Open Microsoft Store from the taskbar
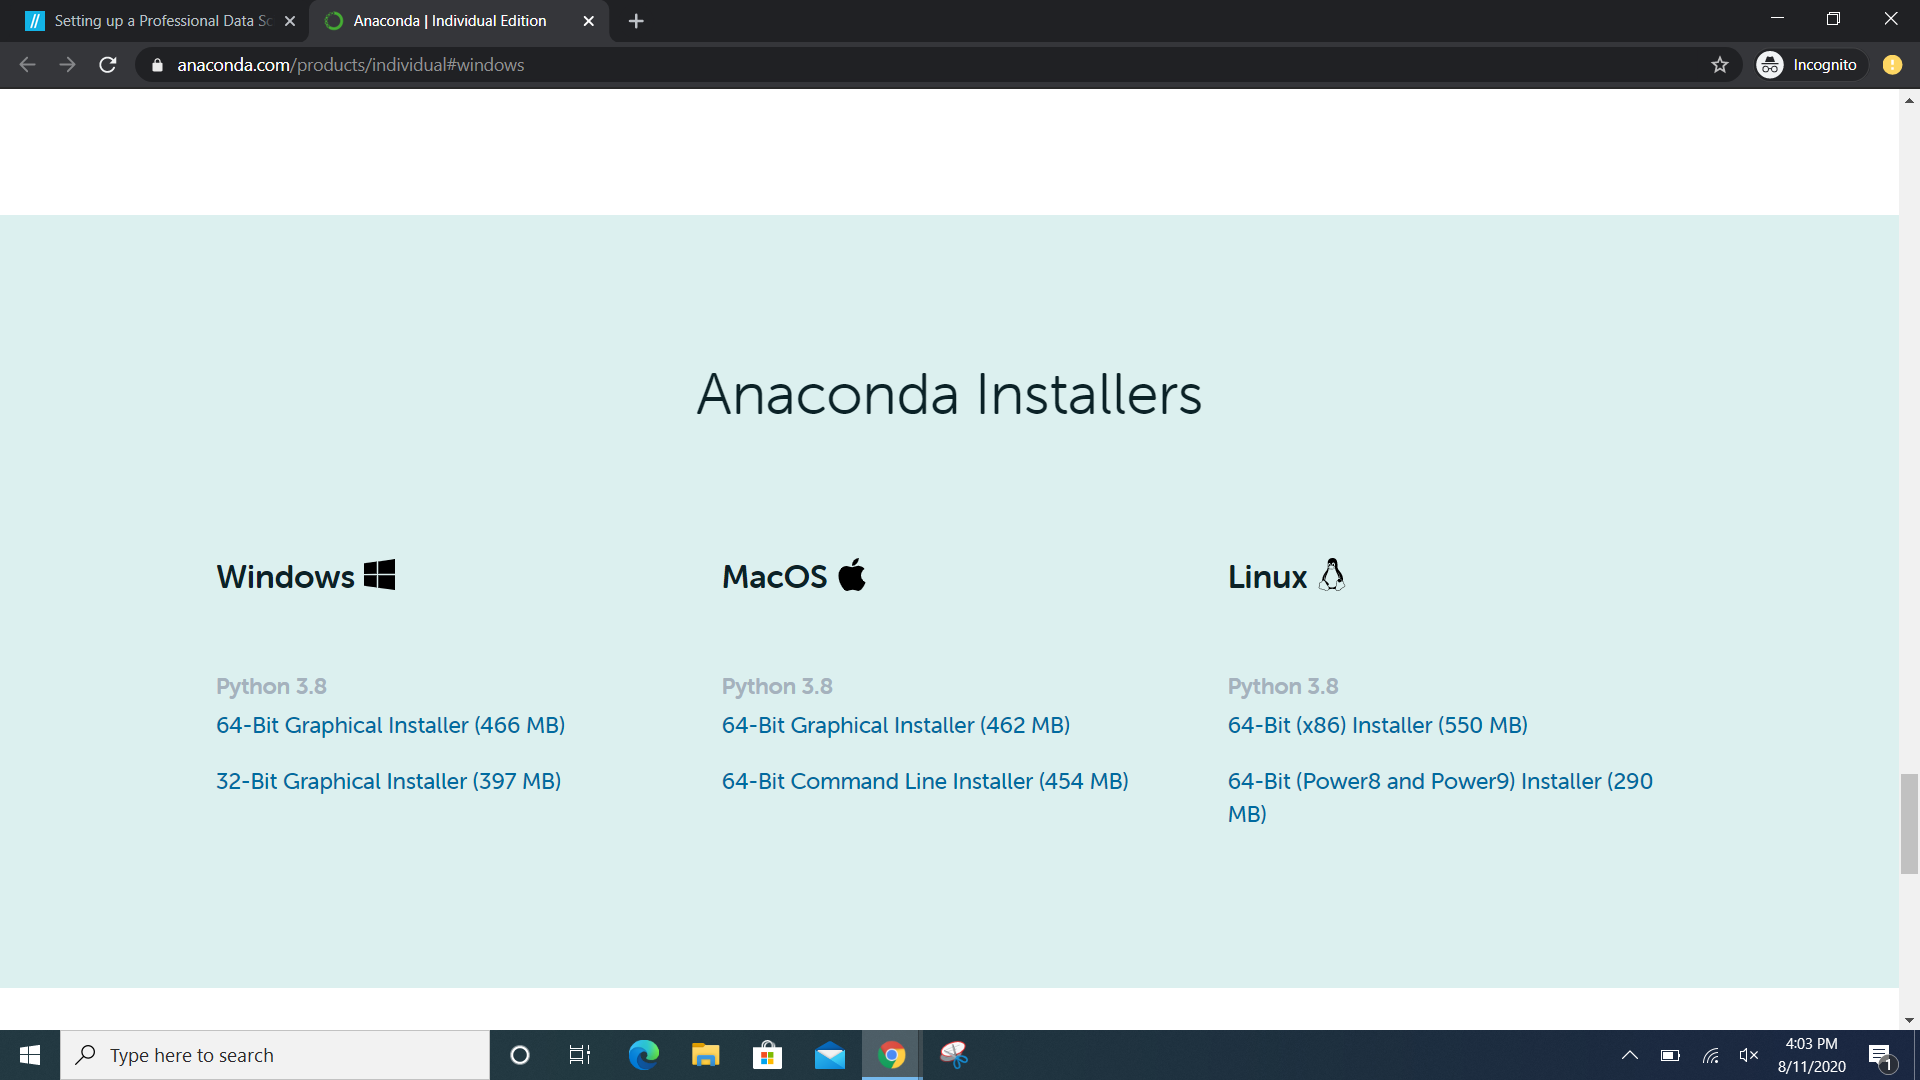Viewport: 1920px width, 1080px height. 767,1055
